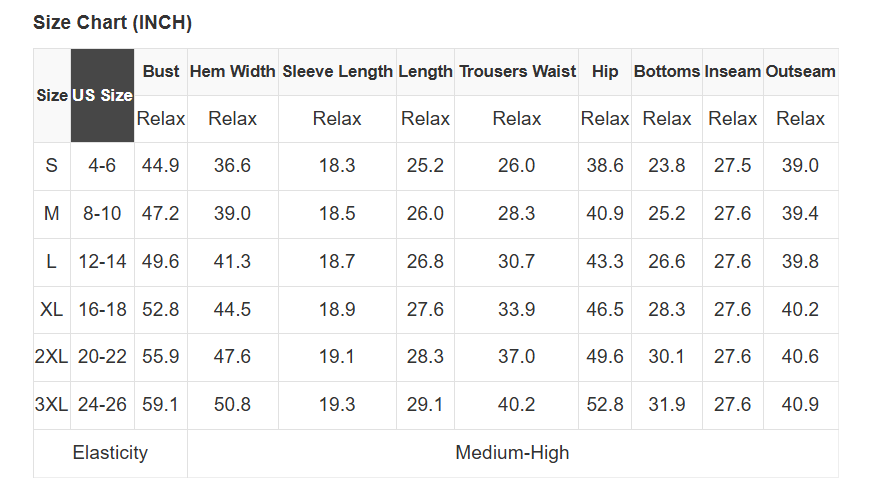This screenshot has width=870, height=479.
Task: Click the Elasticity row label
Action: pos(110,453)
